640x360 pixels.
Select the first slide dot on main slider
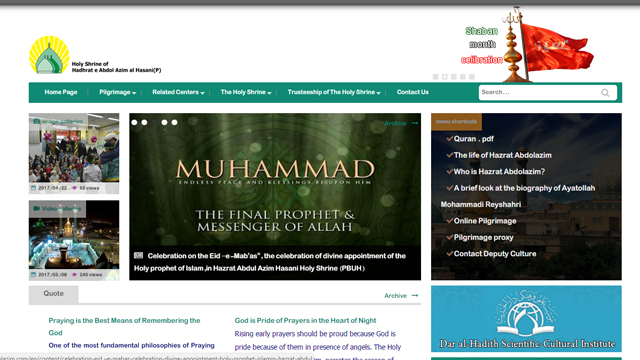click(x=134, y=122)
